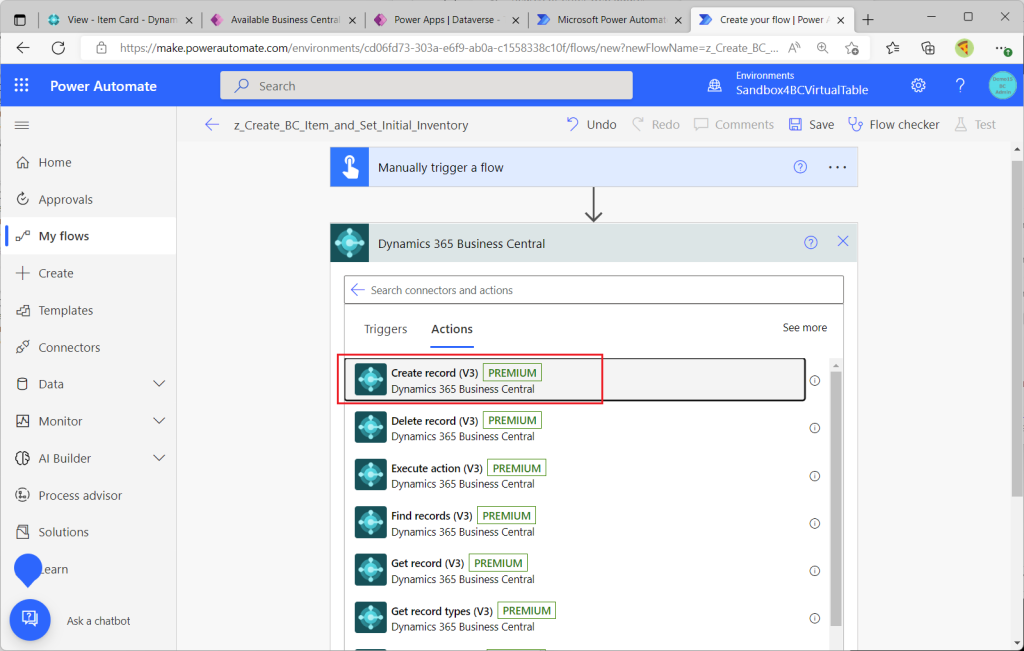Click the actions list scrollbar

pyautogui.click(x=836, y=500)
